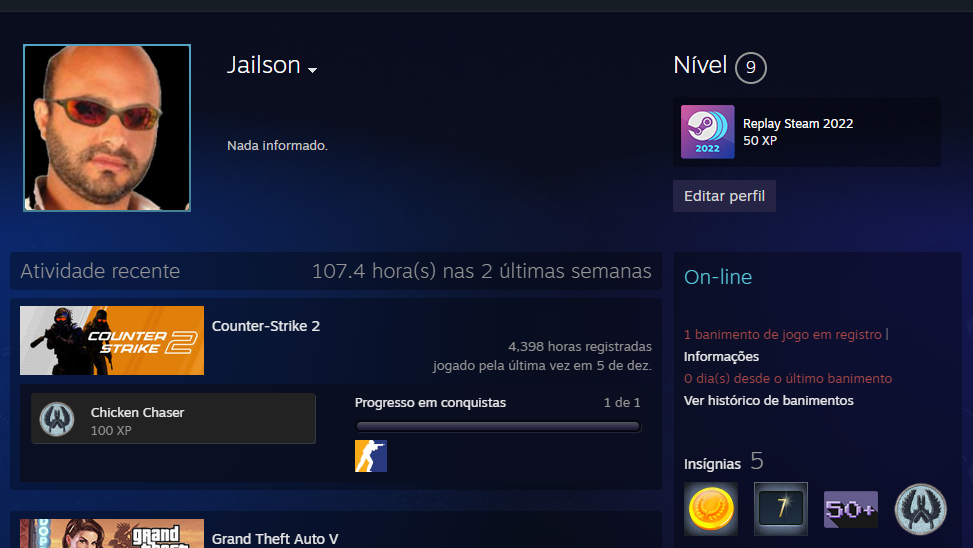This screenshot has width=973, height=548.
Task: Click the Nada informado summary text
Action: point(277,145)
